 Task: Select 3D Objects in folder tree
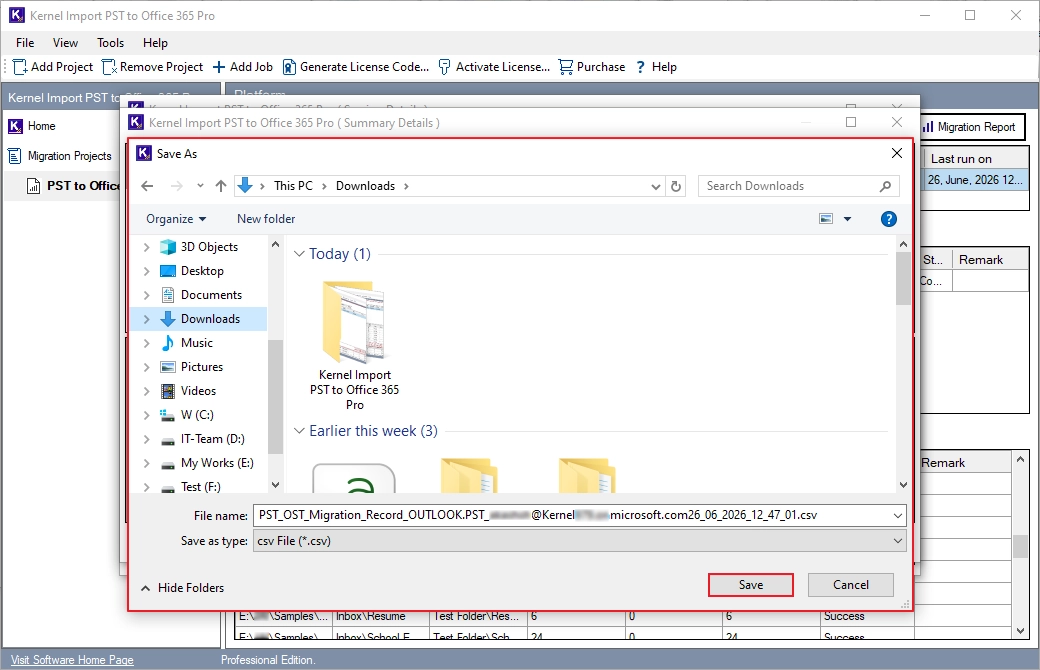tap(209, 247)
